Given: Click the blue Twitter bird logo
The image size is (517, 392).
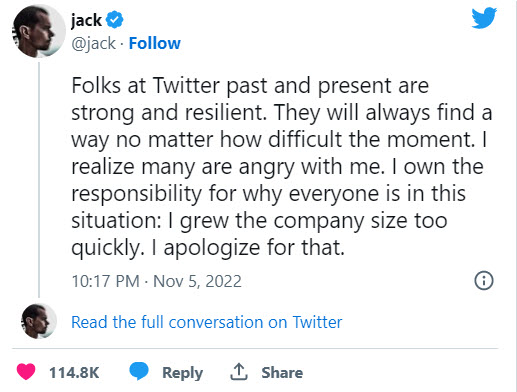Looking at the screenshot, I should coord(484,18).
